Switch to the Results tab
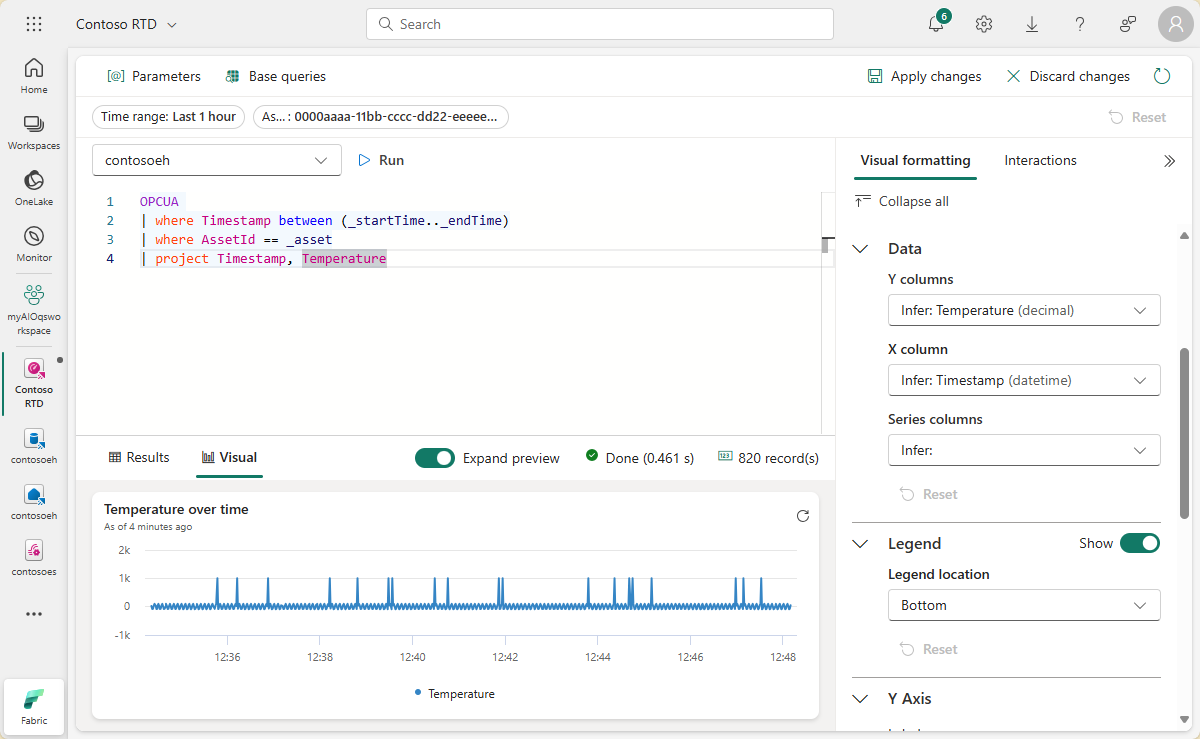Image resolution: width=1200 pixels, height=739 pixels. click(x=139, y=458)
